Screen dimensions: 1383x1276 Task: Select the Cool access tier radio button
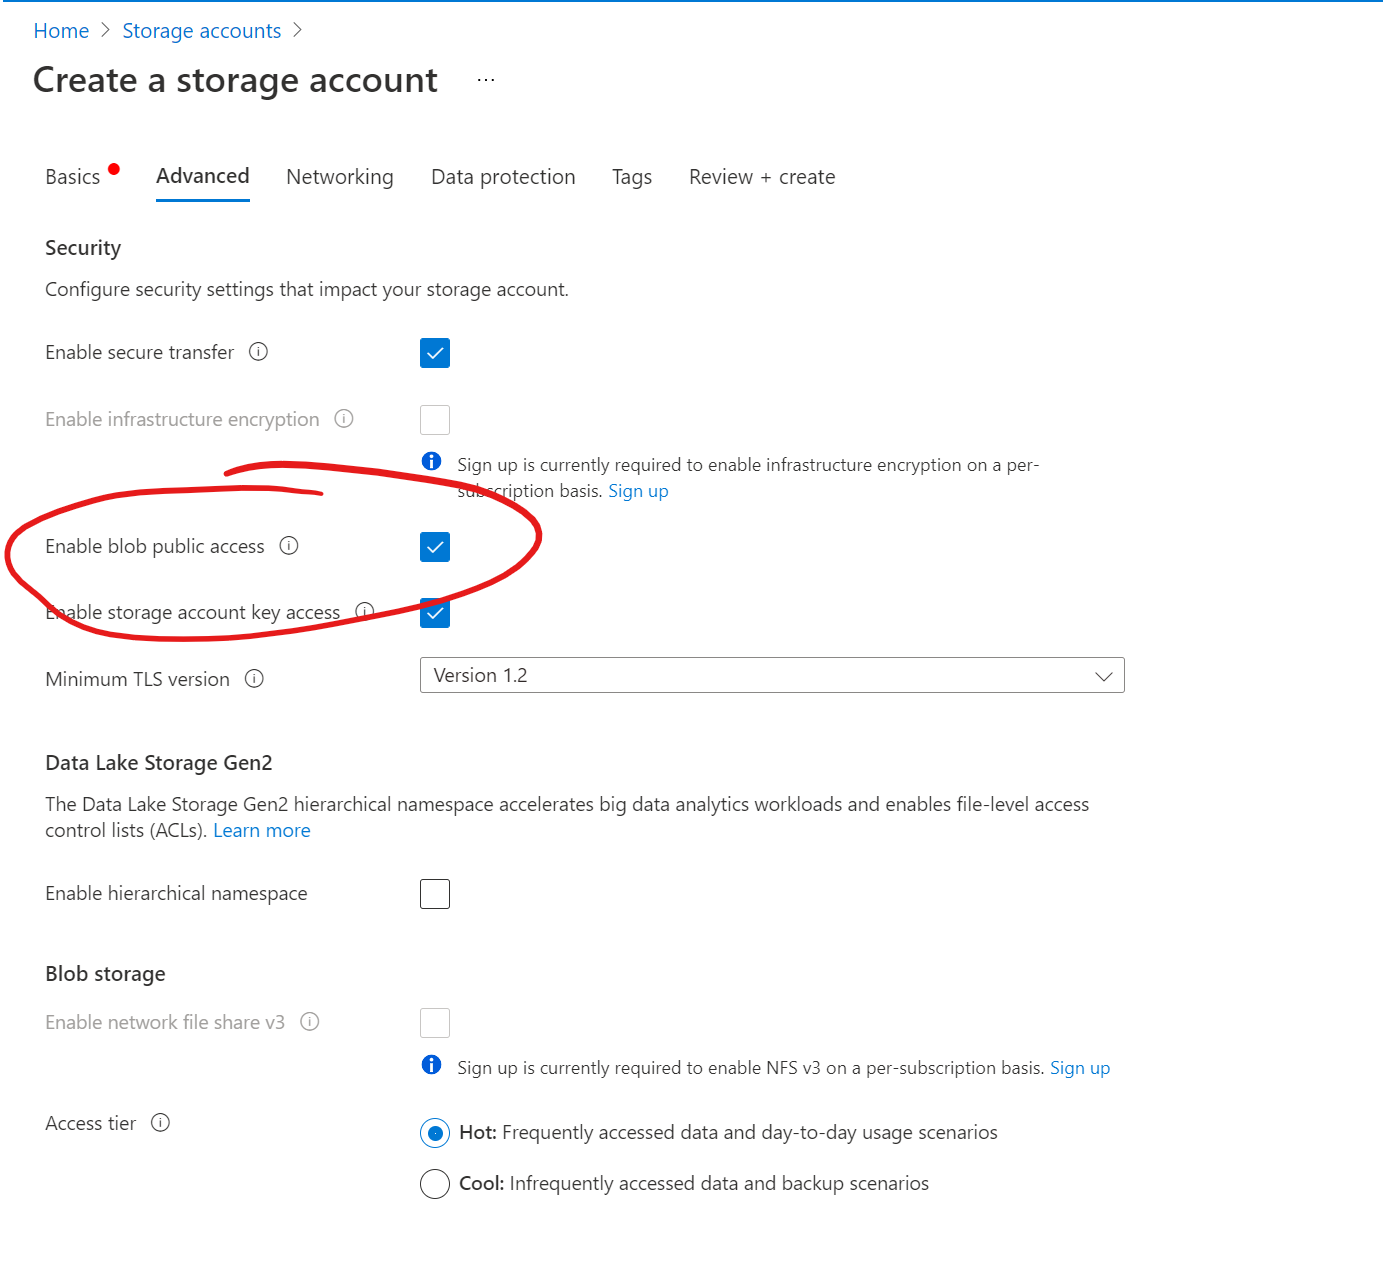tap(435, 1184)
